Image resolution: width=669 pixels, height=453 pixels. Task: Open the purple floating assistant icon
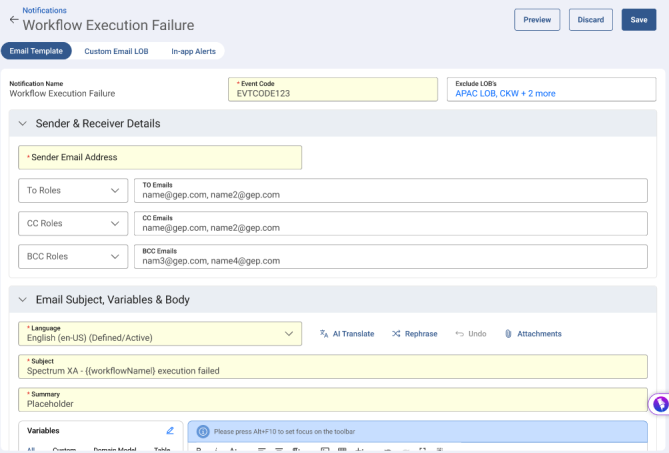point(658,404)
